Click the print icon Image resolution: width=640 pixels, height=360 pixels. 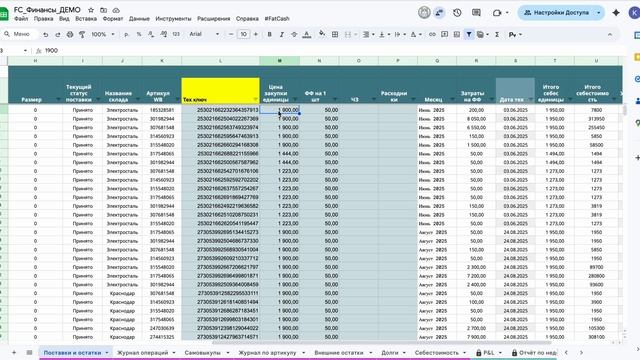coord(70,35)
